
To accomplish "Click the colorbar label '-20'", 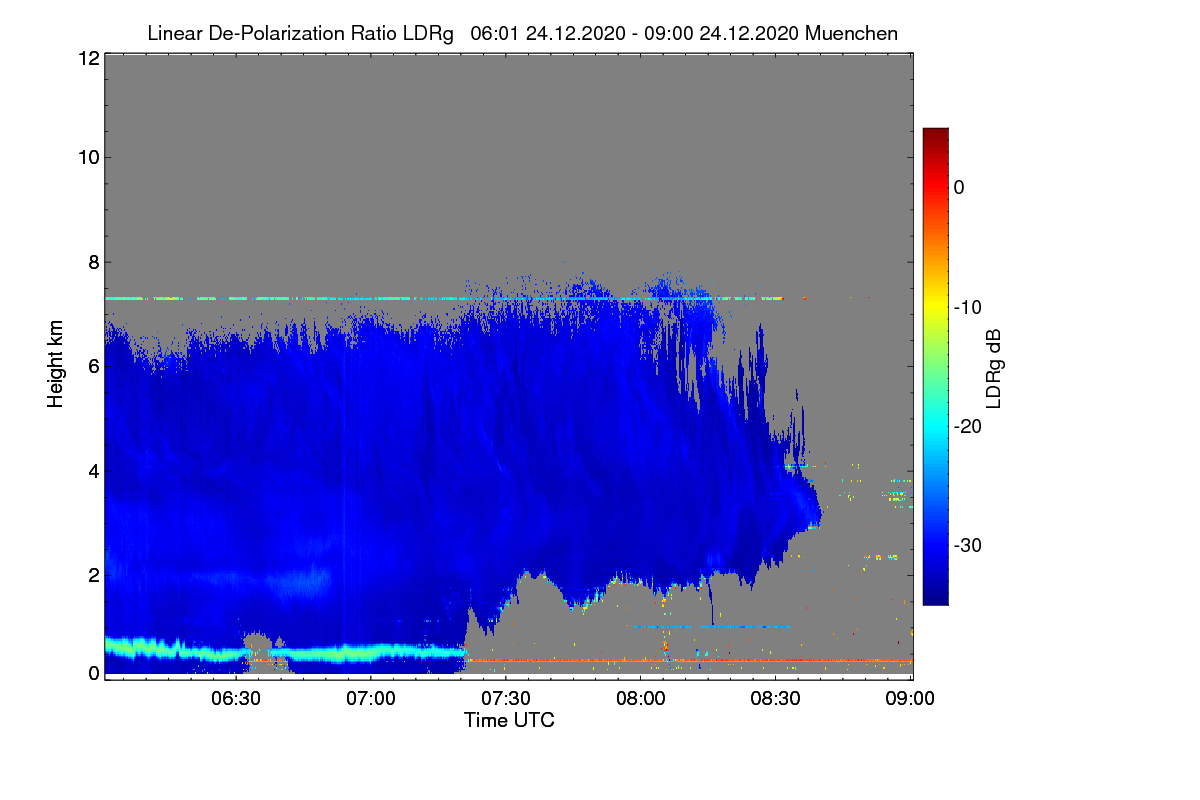I will [969, 426].
